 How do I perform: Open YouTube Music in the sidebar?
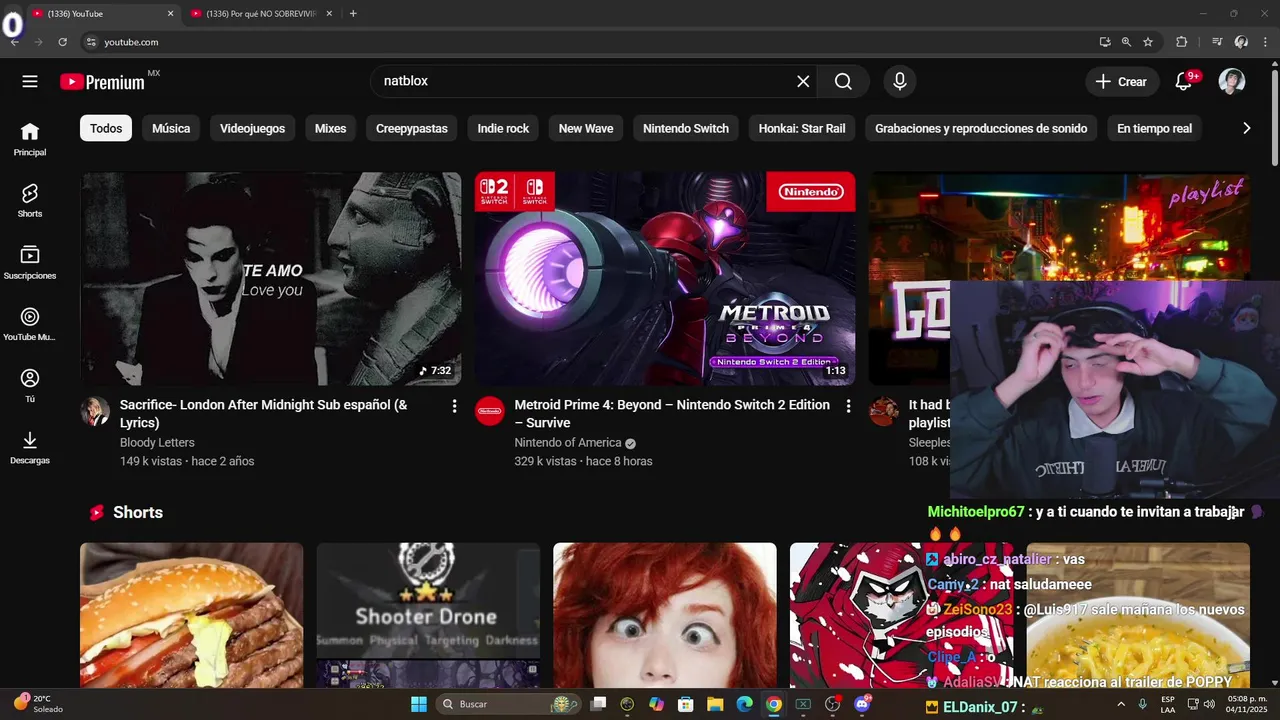(30, 325)
